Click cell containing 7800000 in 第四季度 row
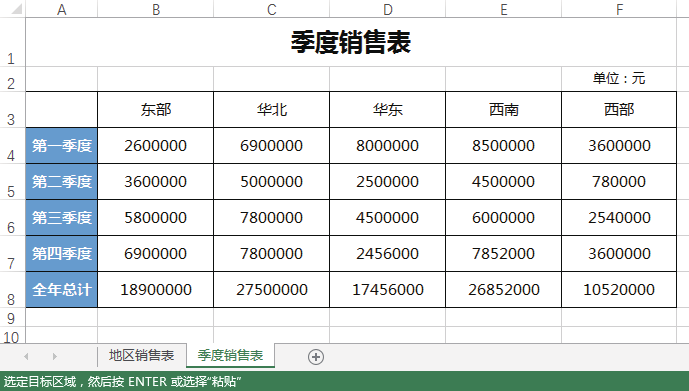This screenshot has width=689, height=391. pos(272,254)
